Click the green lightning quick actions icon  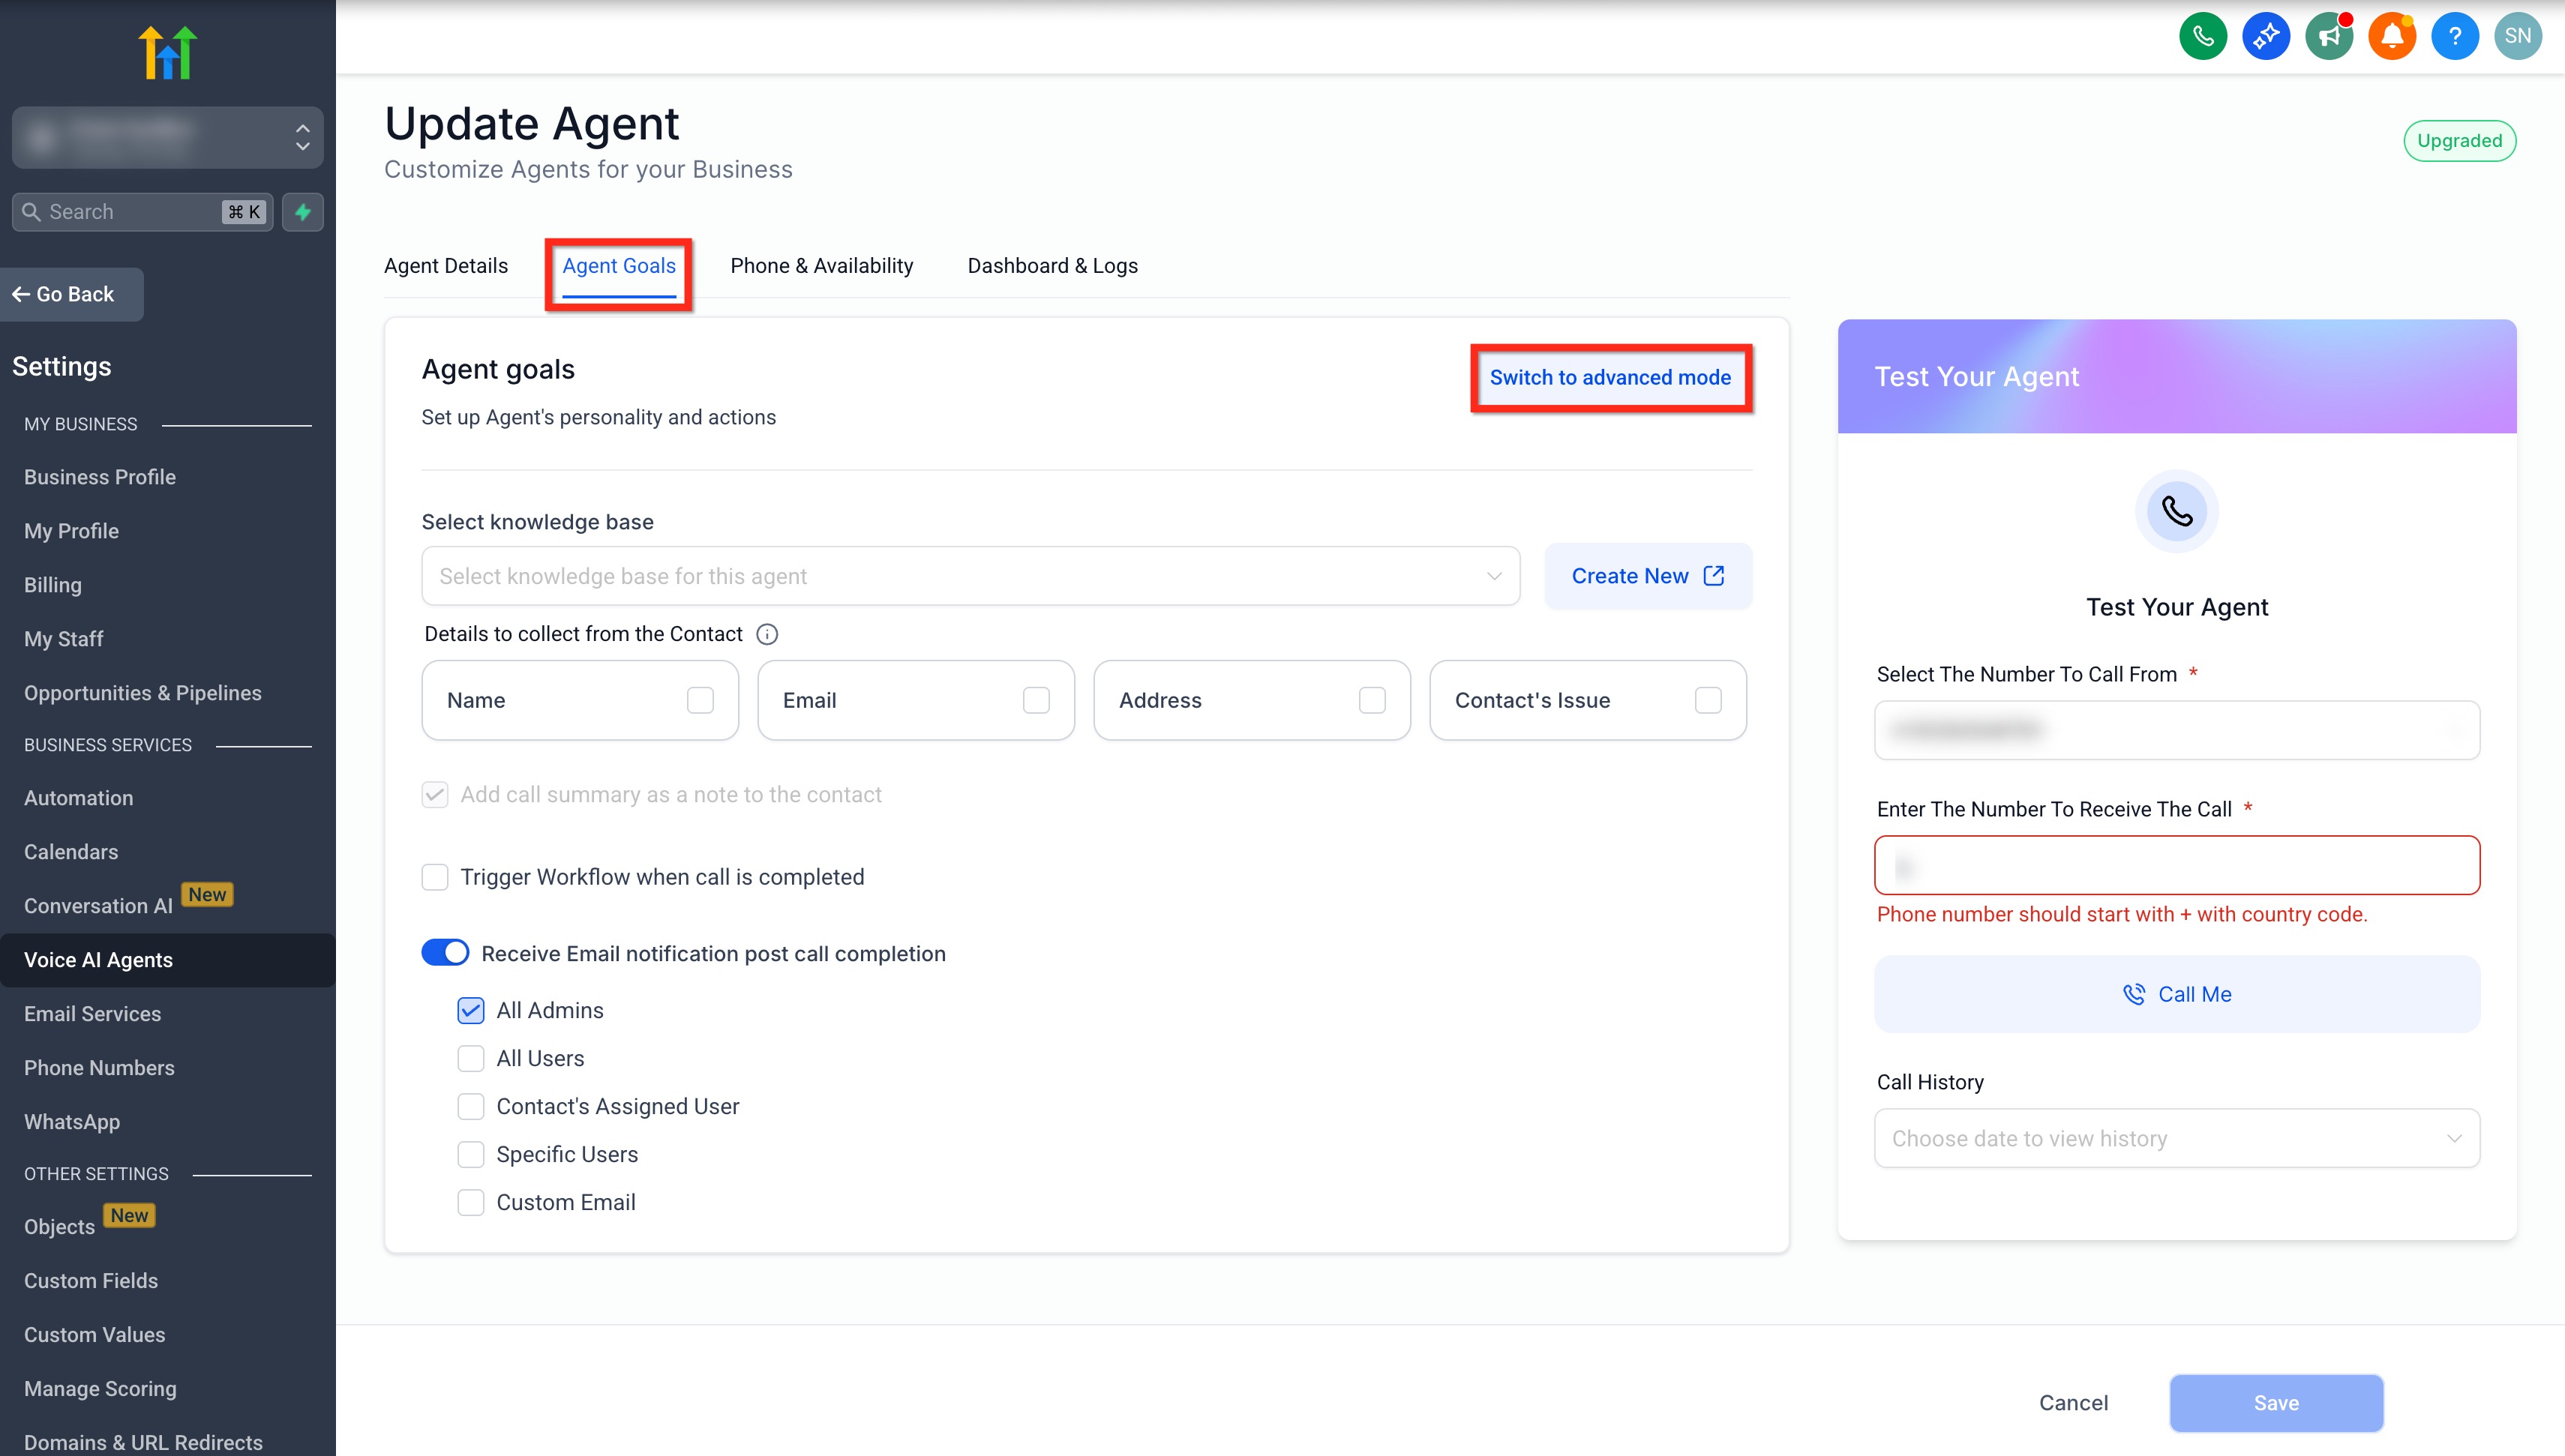point(303,212)
